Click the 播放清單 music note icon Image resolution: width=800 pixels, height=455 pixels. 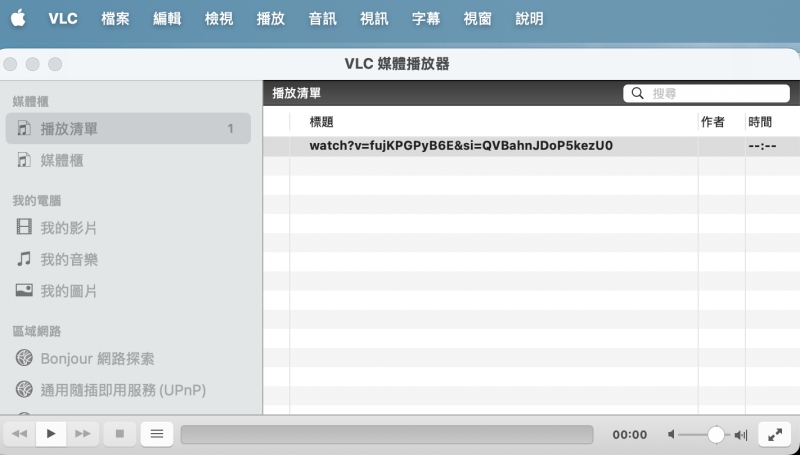[24, 128]
